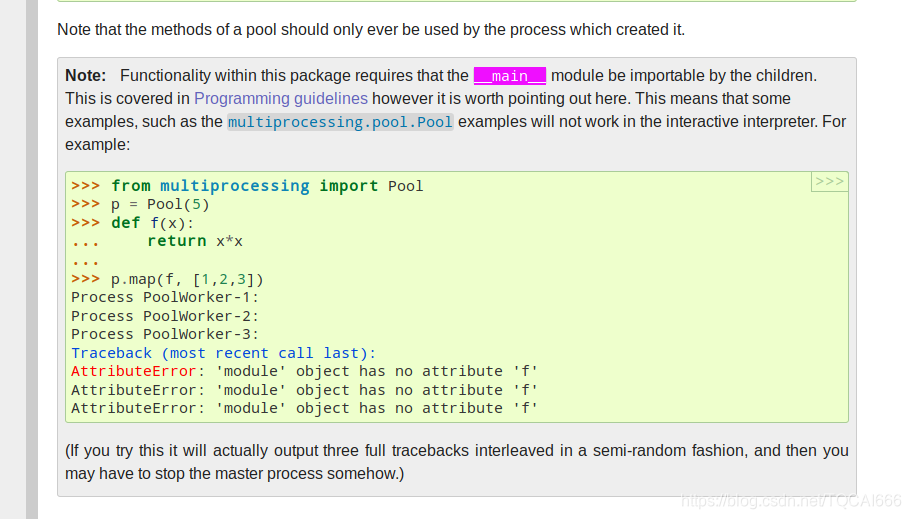Click the last AttributeError output line
This screenshot has height=519, width=911.
(x=304, y=409)
